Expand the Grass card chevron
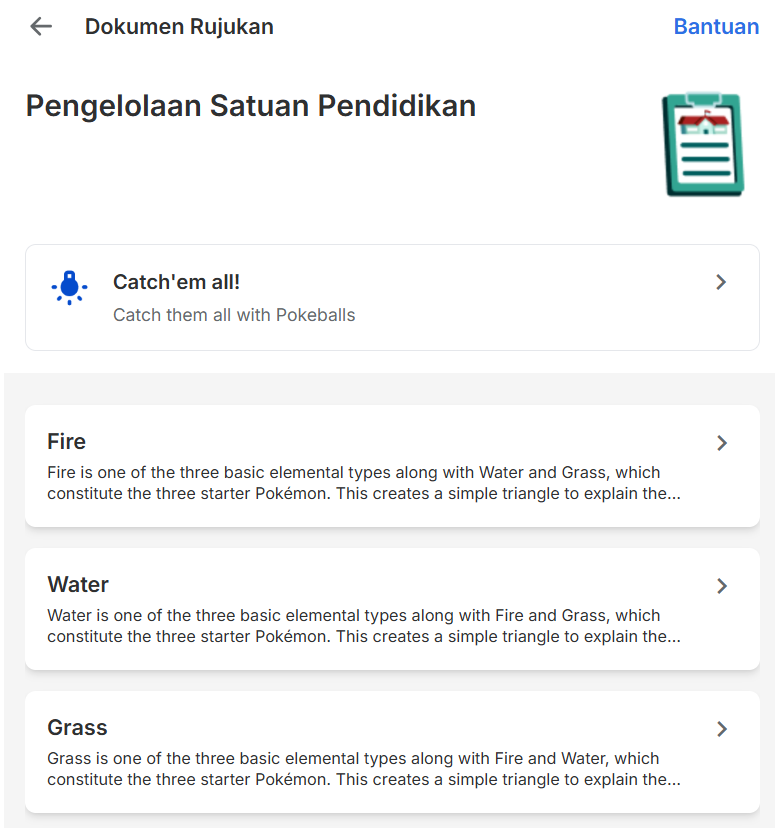 pyautogui.click(x=722, y=729)
